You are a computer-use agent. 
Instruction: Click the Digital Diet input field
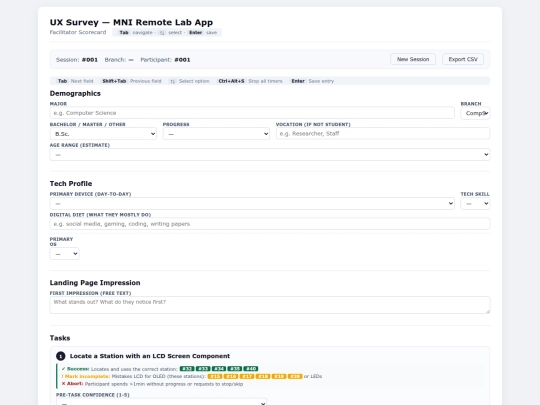click(270, 224)
